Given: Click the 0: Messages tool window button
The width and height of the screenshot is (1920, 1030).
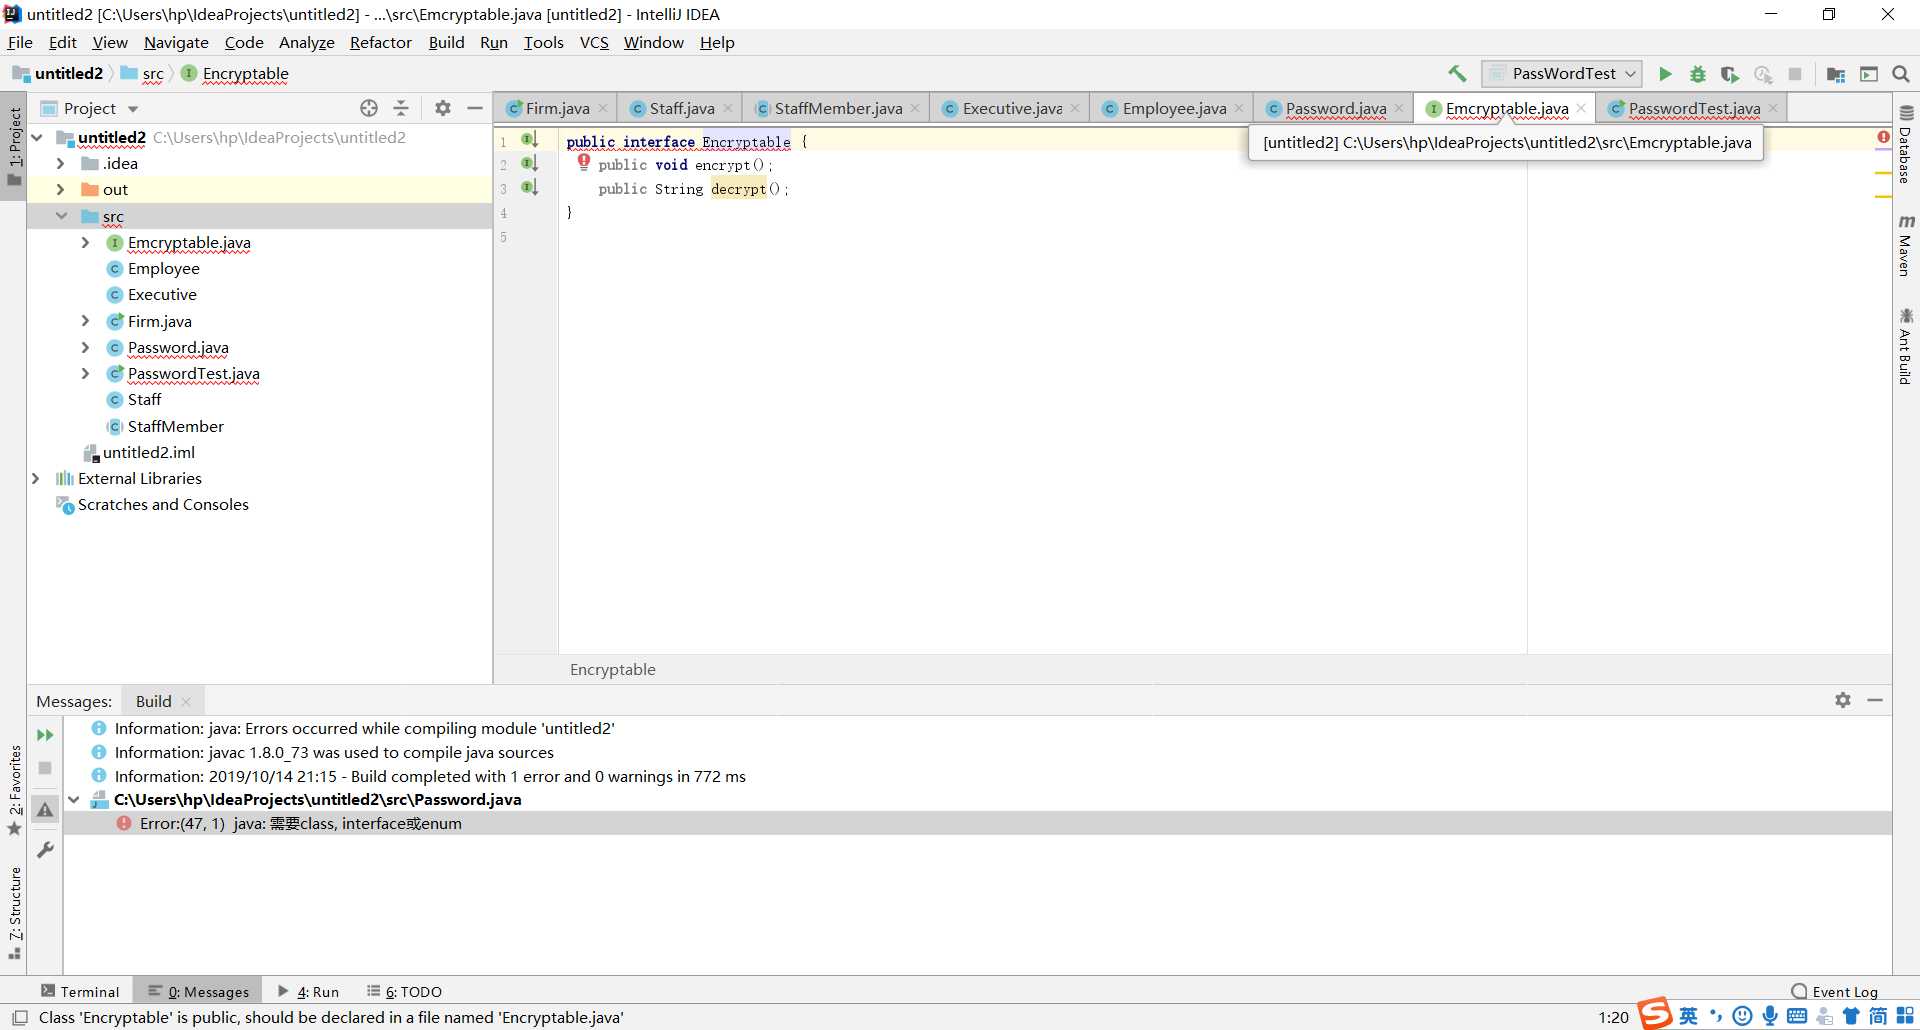Looking at the screenshot, I should tap(198, 991).
